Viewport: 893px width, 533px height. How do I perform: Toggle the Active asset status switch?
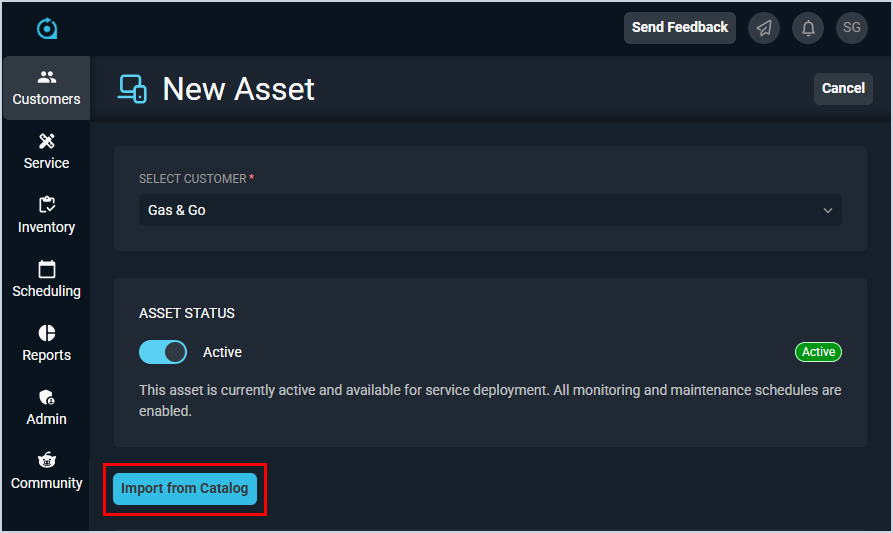pyautogui.click(x=163, y=352)
